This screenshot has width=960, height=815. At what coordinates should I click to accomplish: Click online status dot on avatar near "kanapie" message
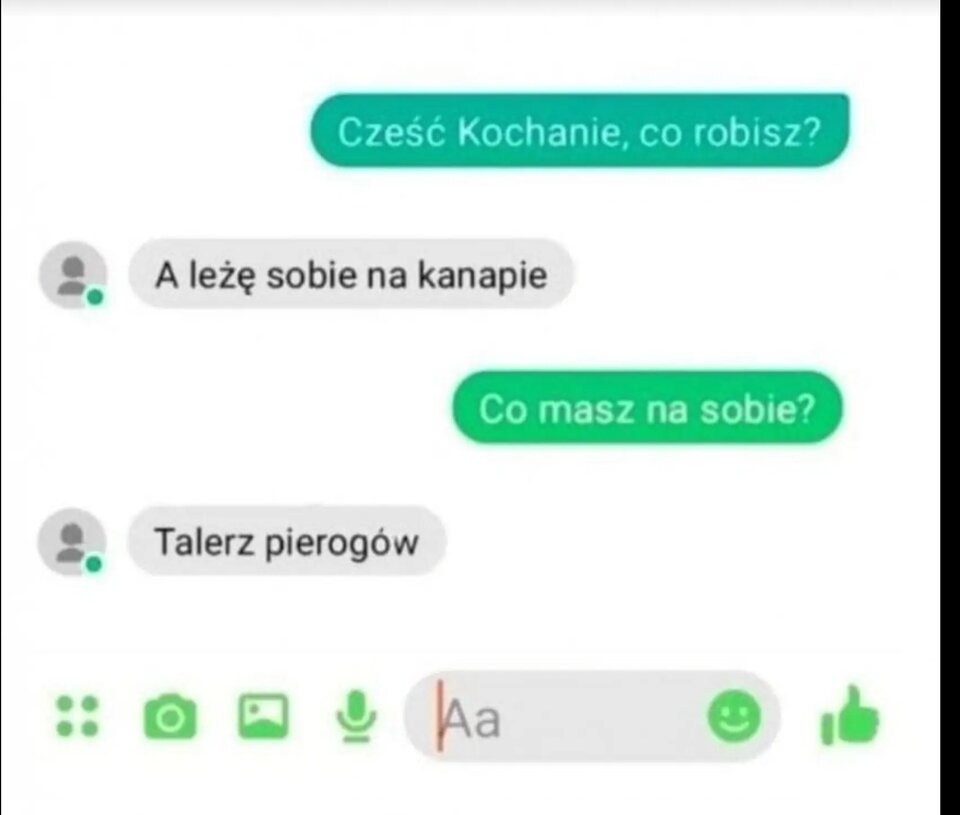(x=95, y=298)
